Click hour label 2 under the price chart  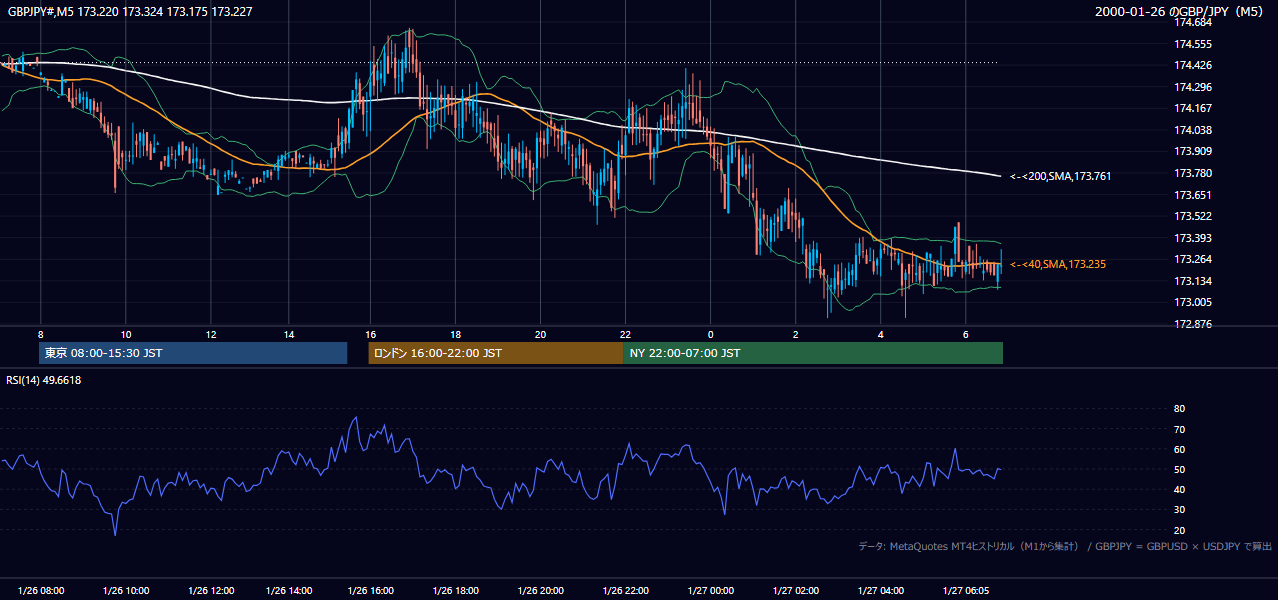tap(796, 334)
